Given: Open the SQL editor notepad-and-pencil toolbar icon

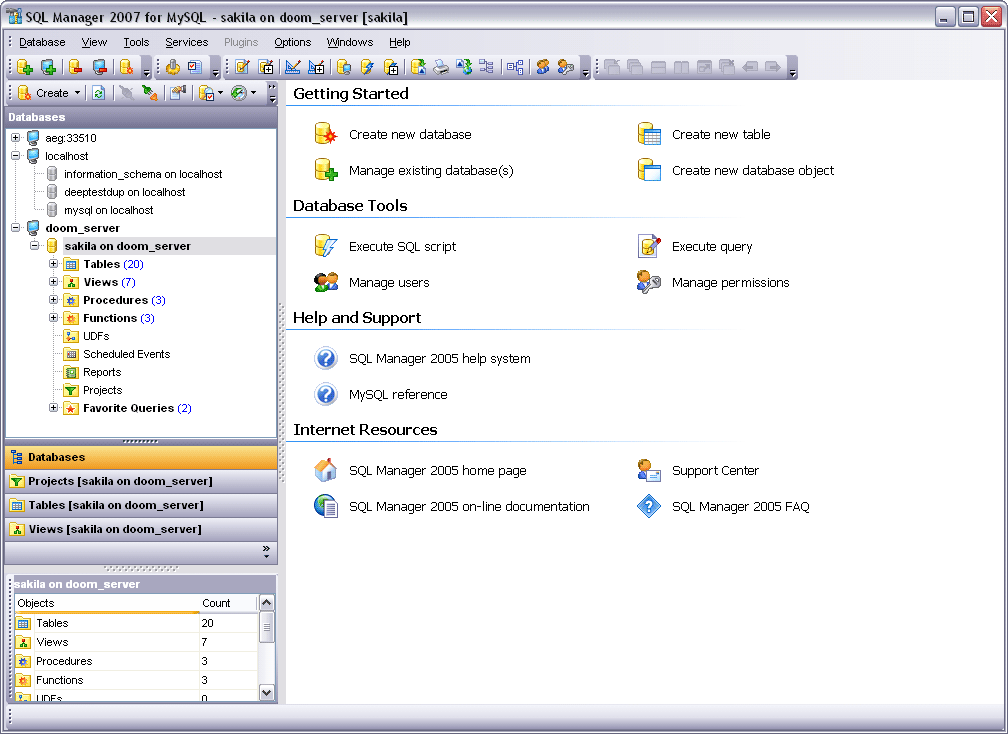Looking at the screenshot, I should pyautogui.click(x=242, y=67).
